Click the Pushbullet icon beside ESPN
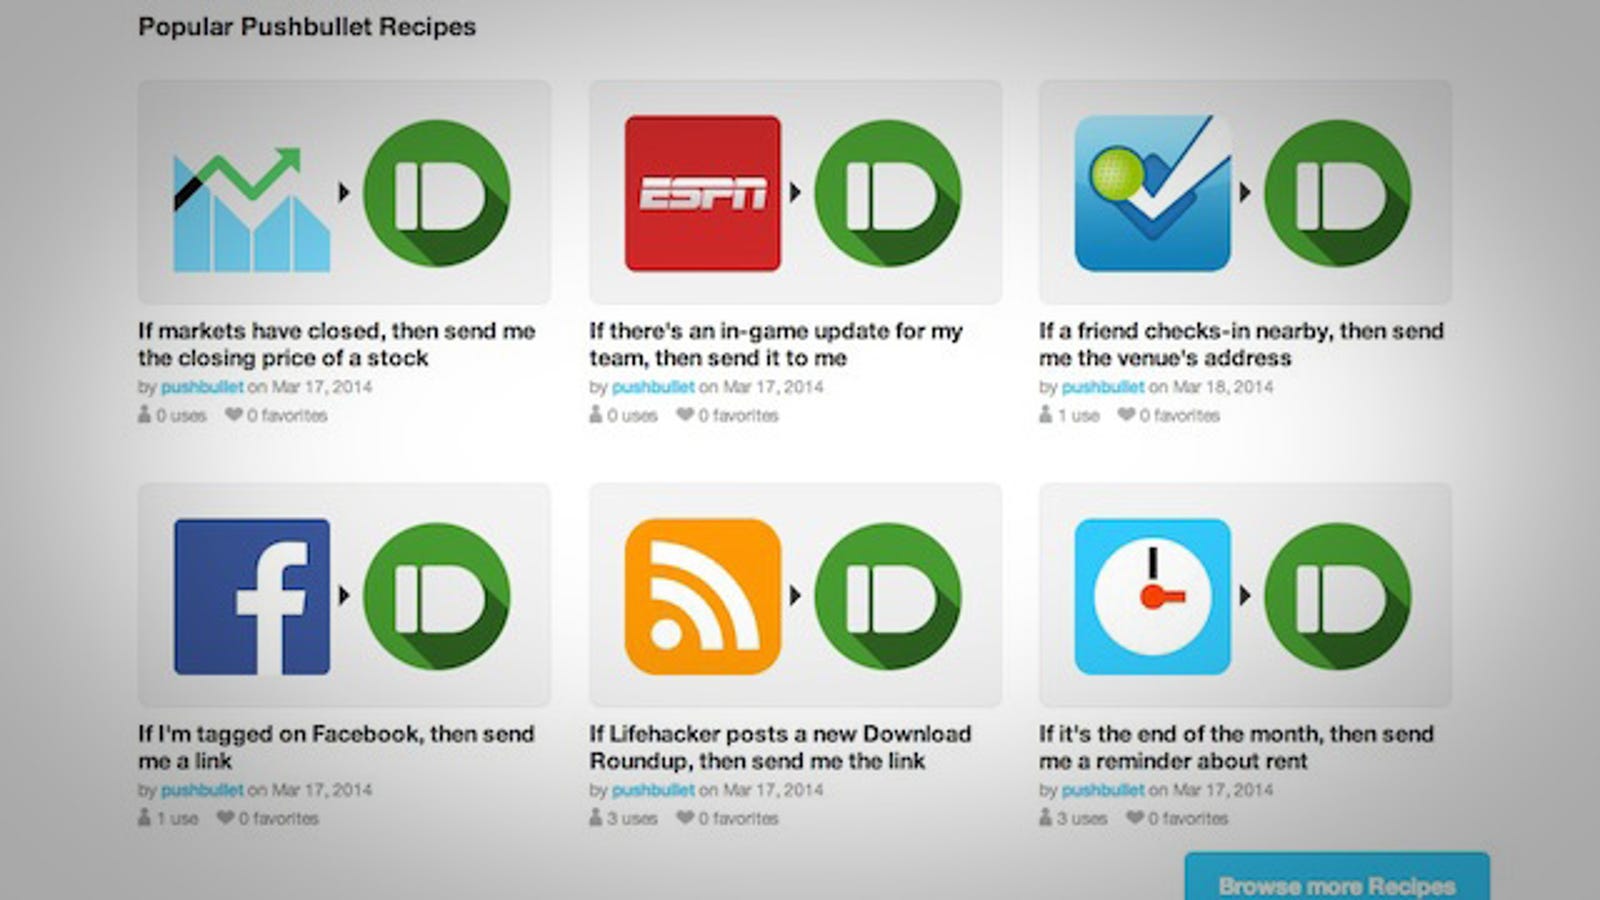 [888, 193]
